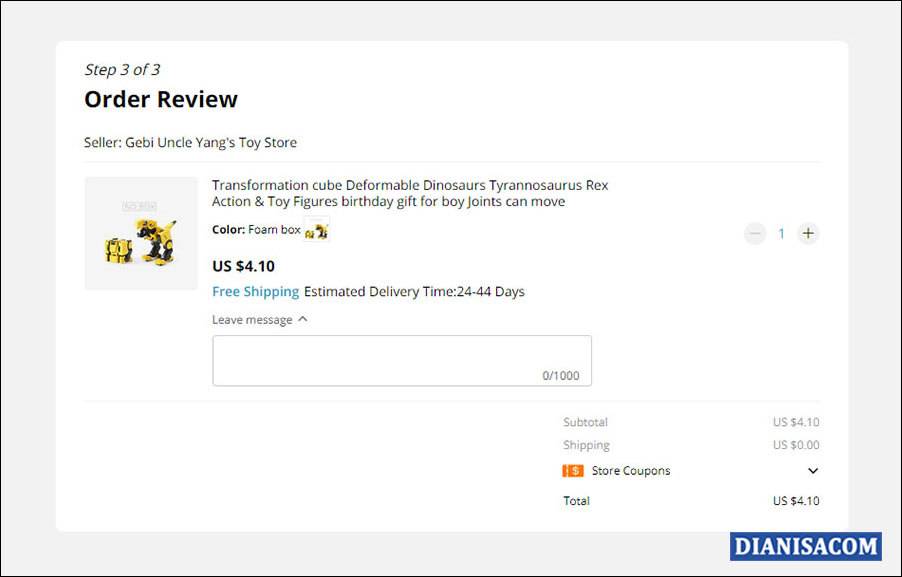Screen dimensions: 902x577
Task: Click the caret beside Leave message
Action: coord(303,319)
